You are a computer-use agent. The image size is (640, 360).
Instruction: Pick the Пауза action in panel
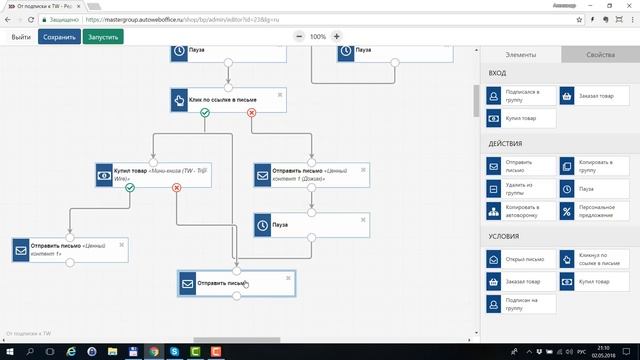594,189
